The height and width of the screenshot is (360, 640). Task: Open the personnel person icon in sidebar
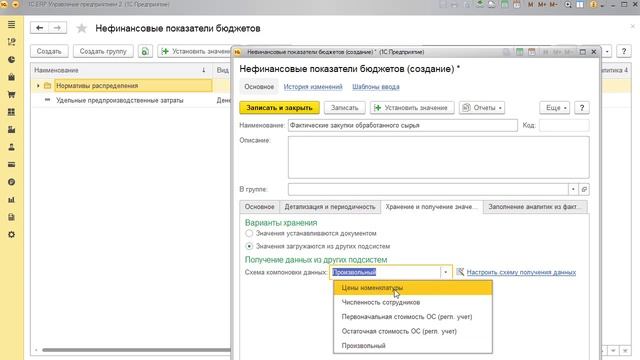pyautogui.click(x=11, y=147)
